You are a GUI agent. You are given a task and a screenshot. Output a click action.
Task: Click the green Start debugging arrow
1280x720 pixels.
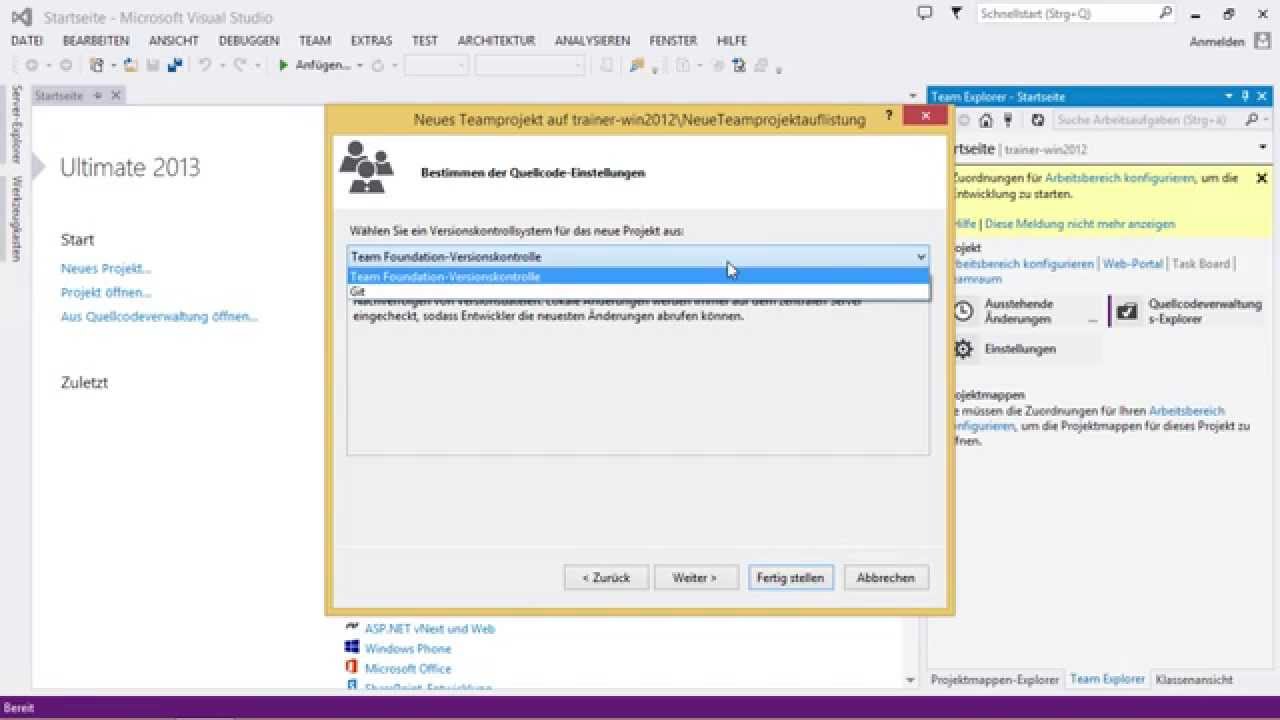pos(284,65)
